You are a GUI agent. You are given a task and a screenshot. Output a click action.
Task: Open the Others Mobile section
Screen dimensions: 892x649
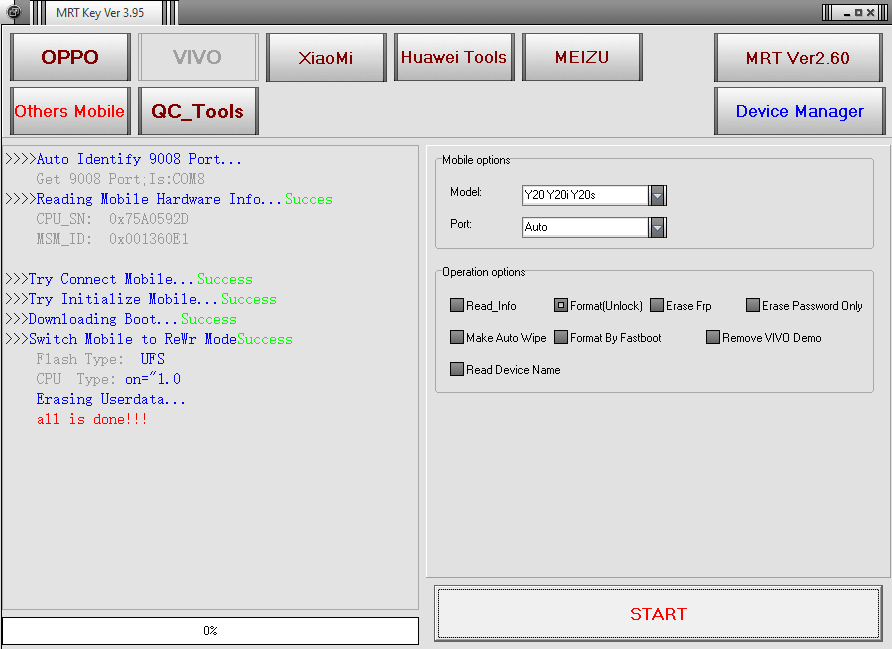(70, 111)
